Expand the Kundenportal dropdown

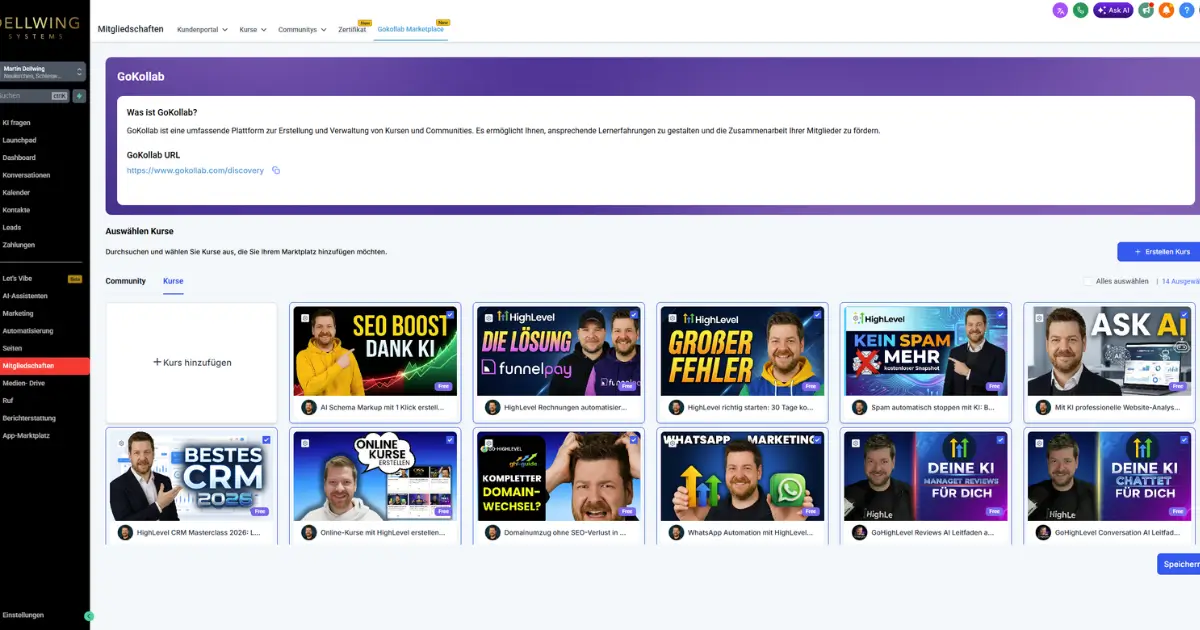coord(202,30)
